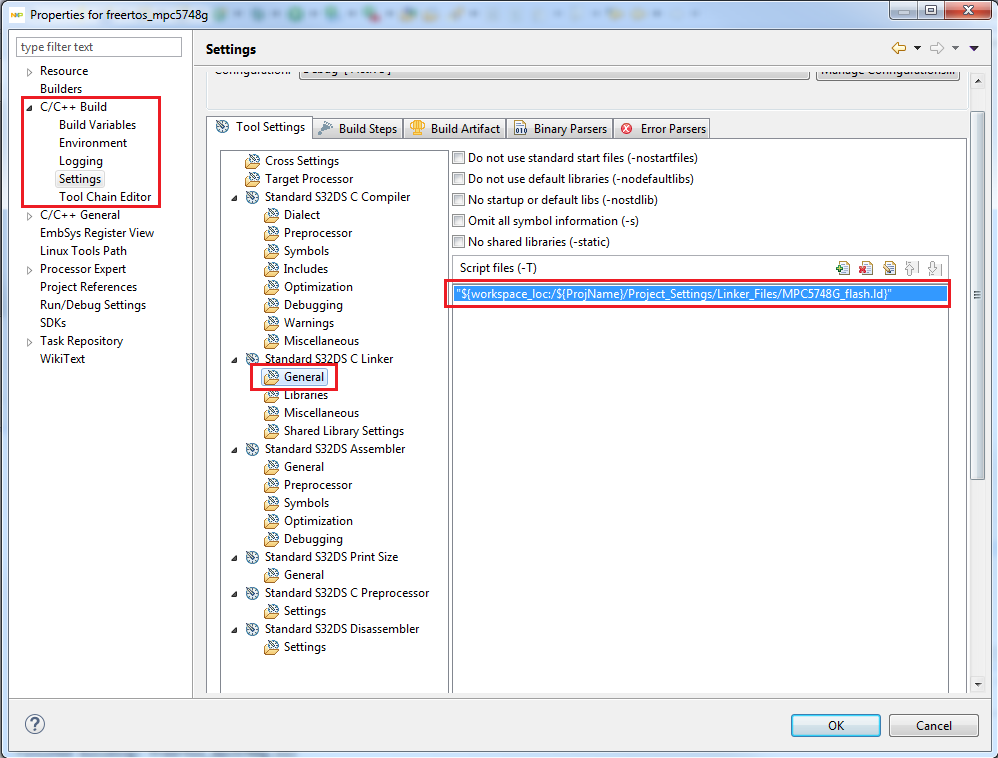The height and width of the screenshot is (758, 998).
Task: Click the Standard S32DS C Compiler tool icon
Action: tap(253, 197)
